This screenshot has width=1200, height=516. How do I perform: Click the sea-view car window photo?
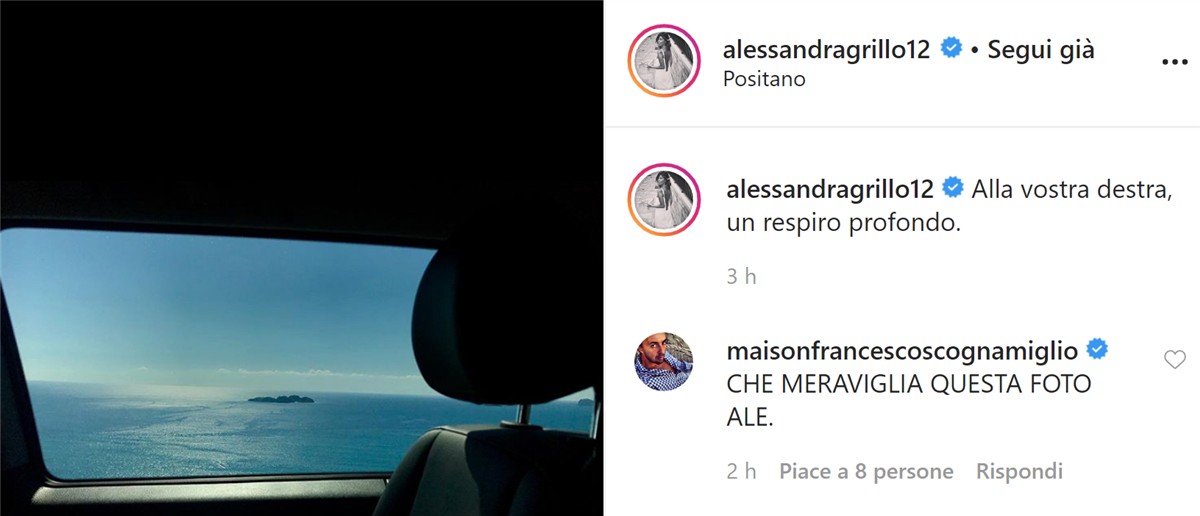point(300,258)
